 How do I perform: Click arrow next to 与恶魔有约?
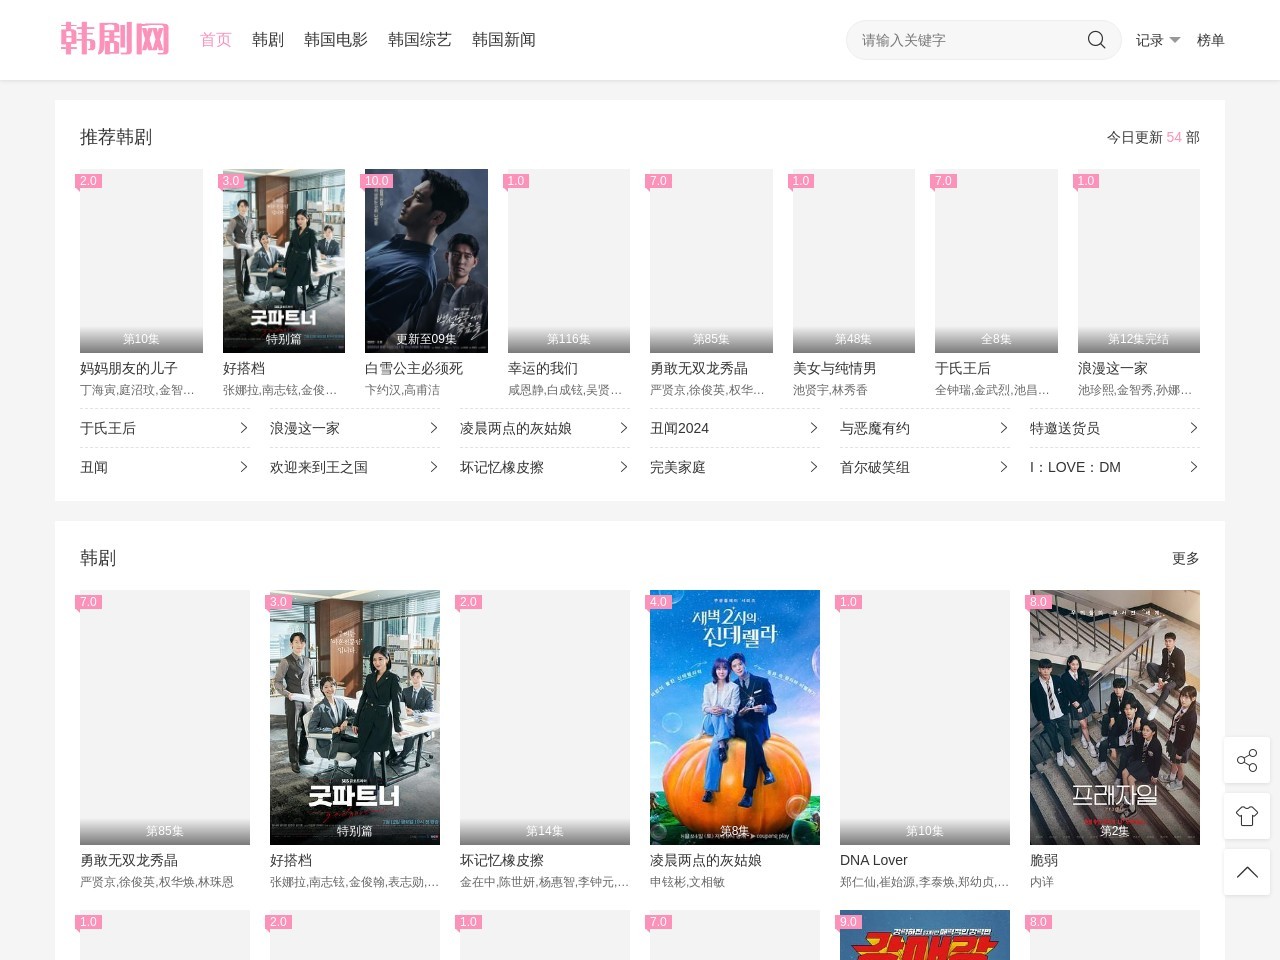(x=1003, y=428)
